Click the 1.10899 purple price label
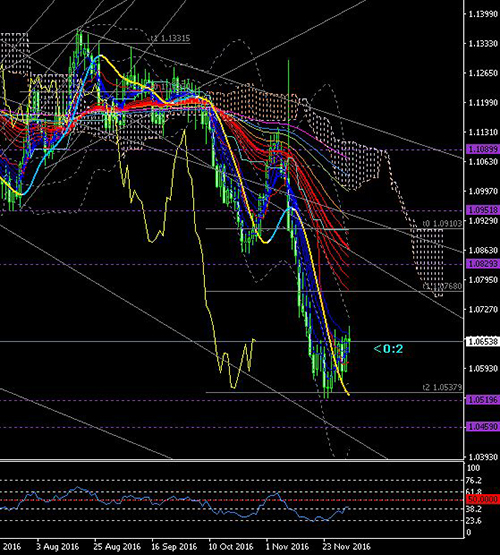The width and height of the screenshot is (500, 555). [x=483, y=149]
